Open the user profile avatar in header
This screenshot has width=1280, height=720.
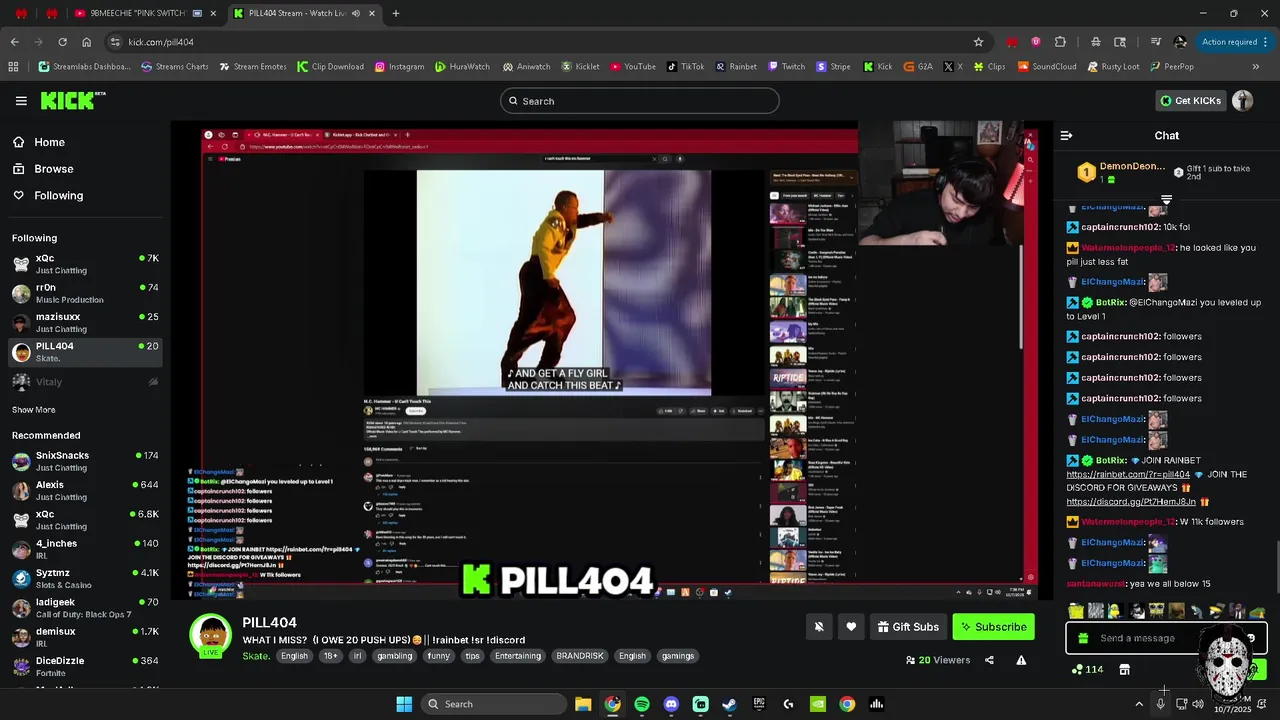(x=1243, y=100)
